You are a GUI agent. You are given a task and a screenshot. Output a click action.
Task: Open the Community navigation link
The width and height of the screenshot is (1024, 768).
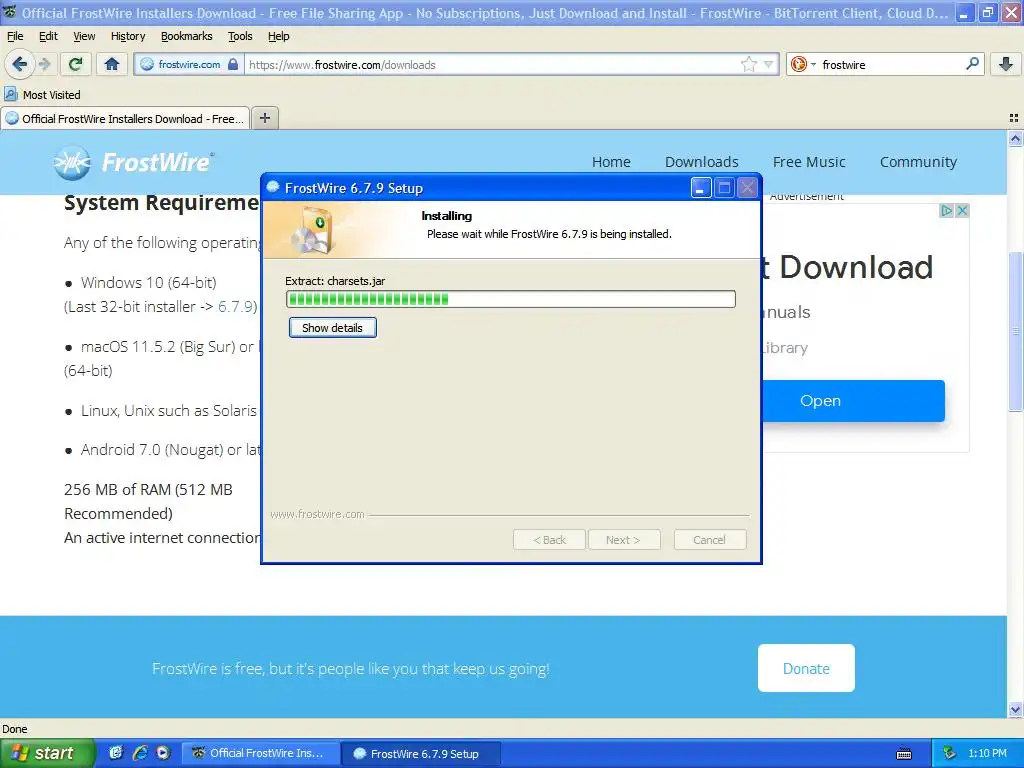point(918,162)
